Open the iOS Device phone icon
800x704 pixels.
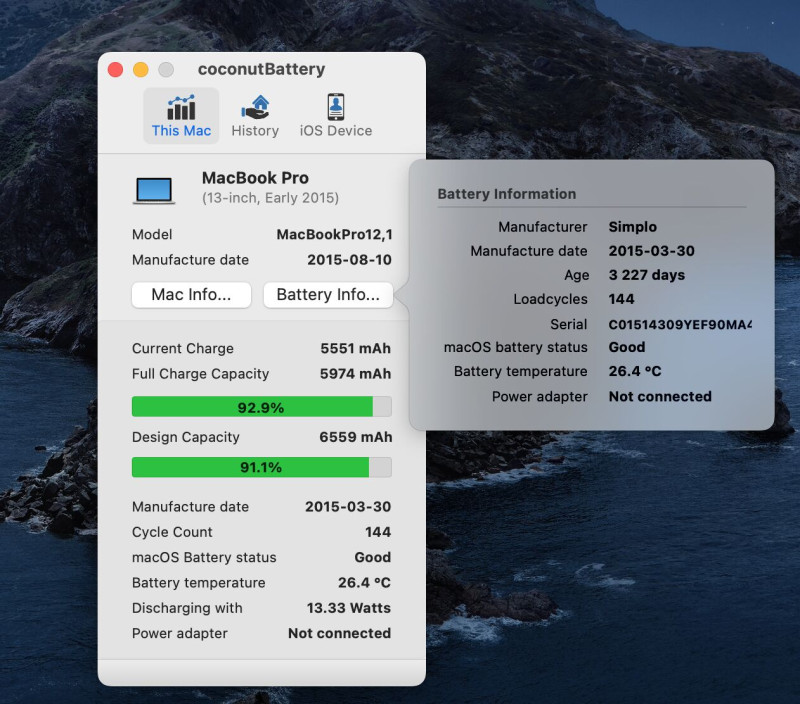[x=336, y=107]
